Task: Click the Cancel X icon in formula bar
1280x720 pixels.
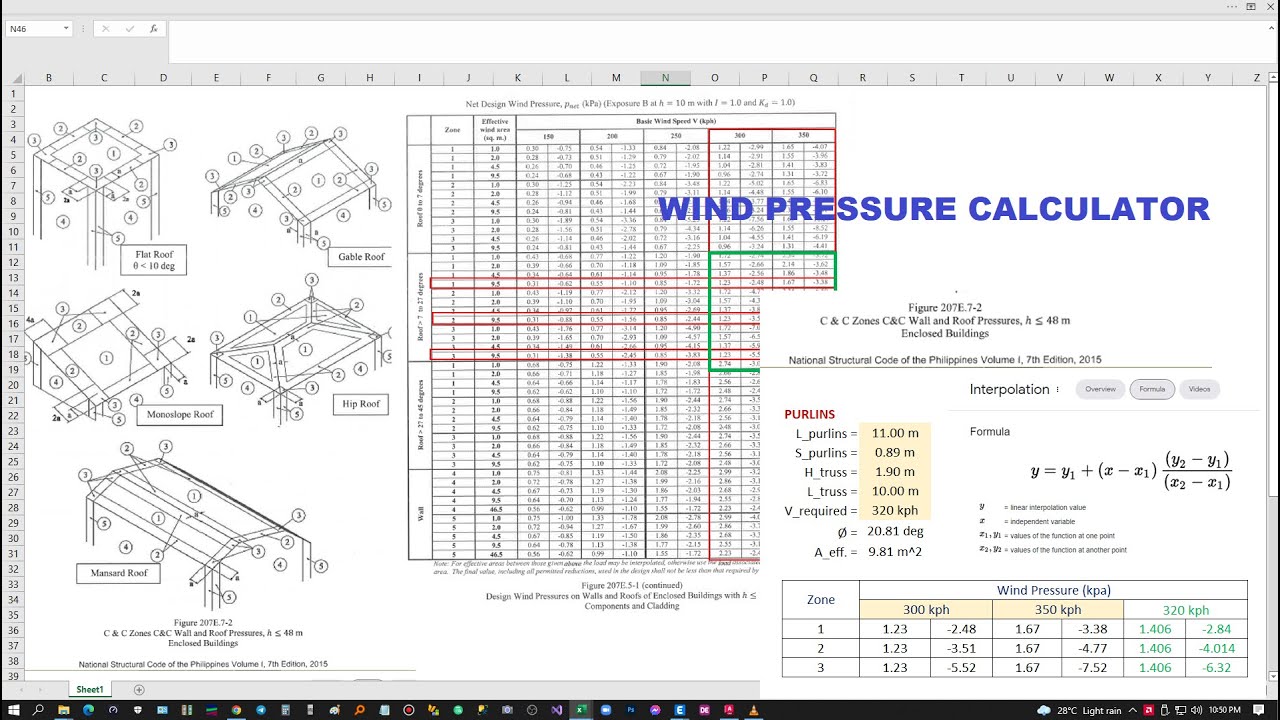Action: pos(106,29)
